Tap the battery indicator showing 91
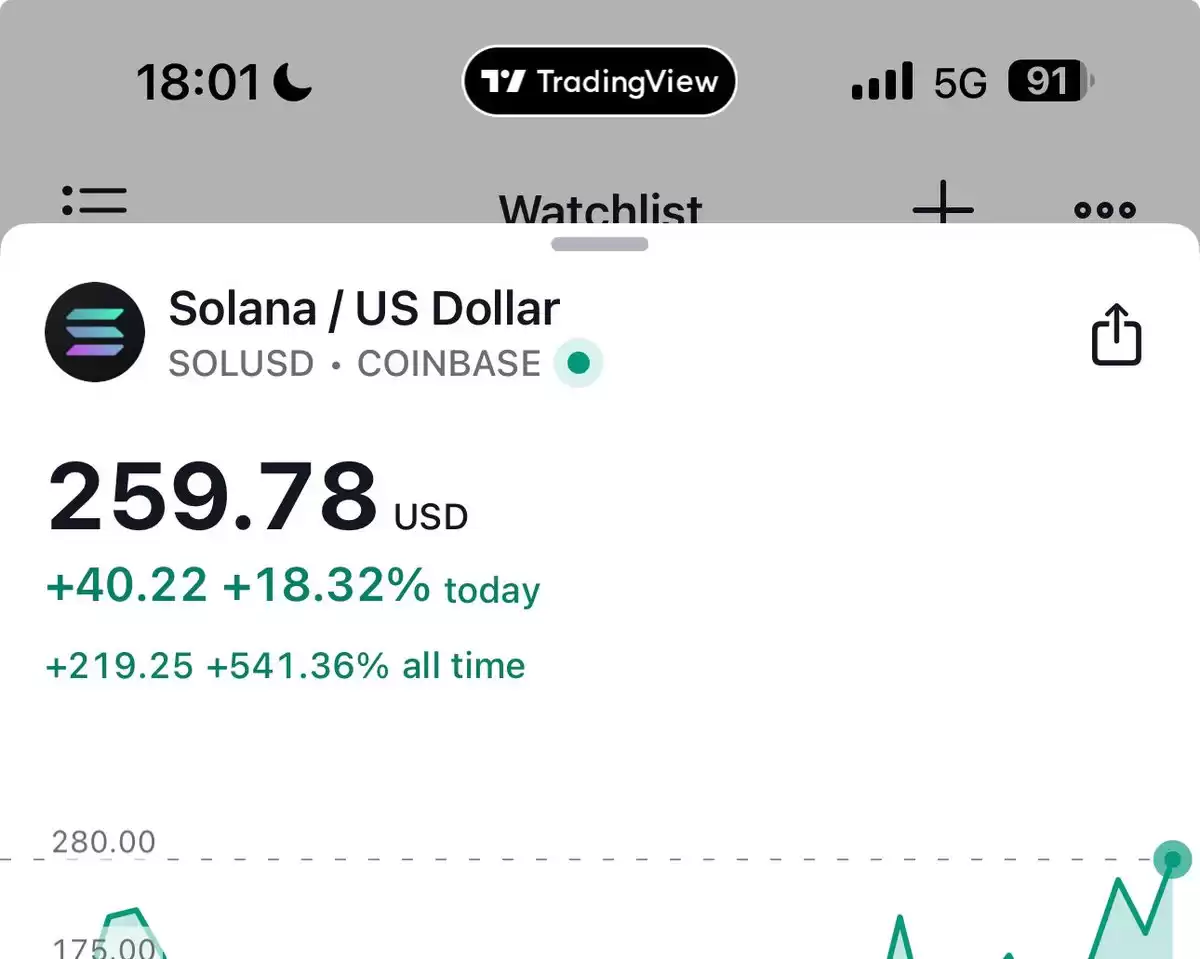The image size is (1200, 959). point(1051,81)
